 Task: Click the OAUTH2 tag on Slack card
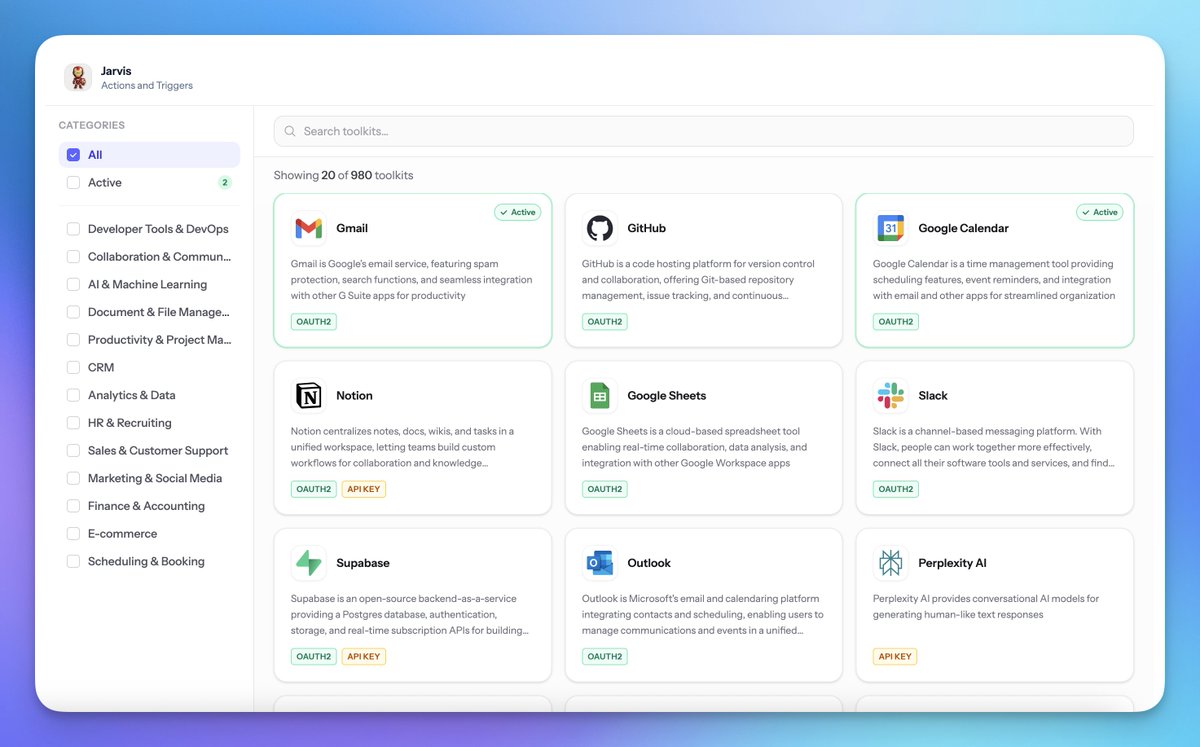[895, 489]
